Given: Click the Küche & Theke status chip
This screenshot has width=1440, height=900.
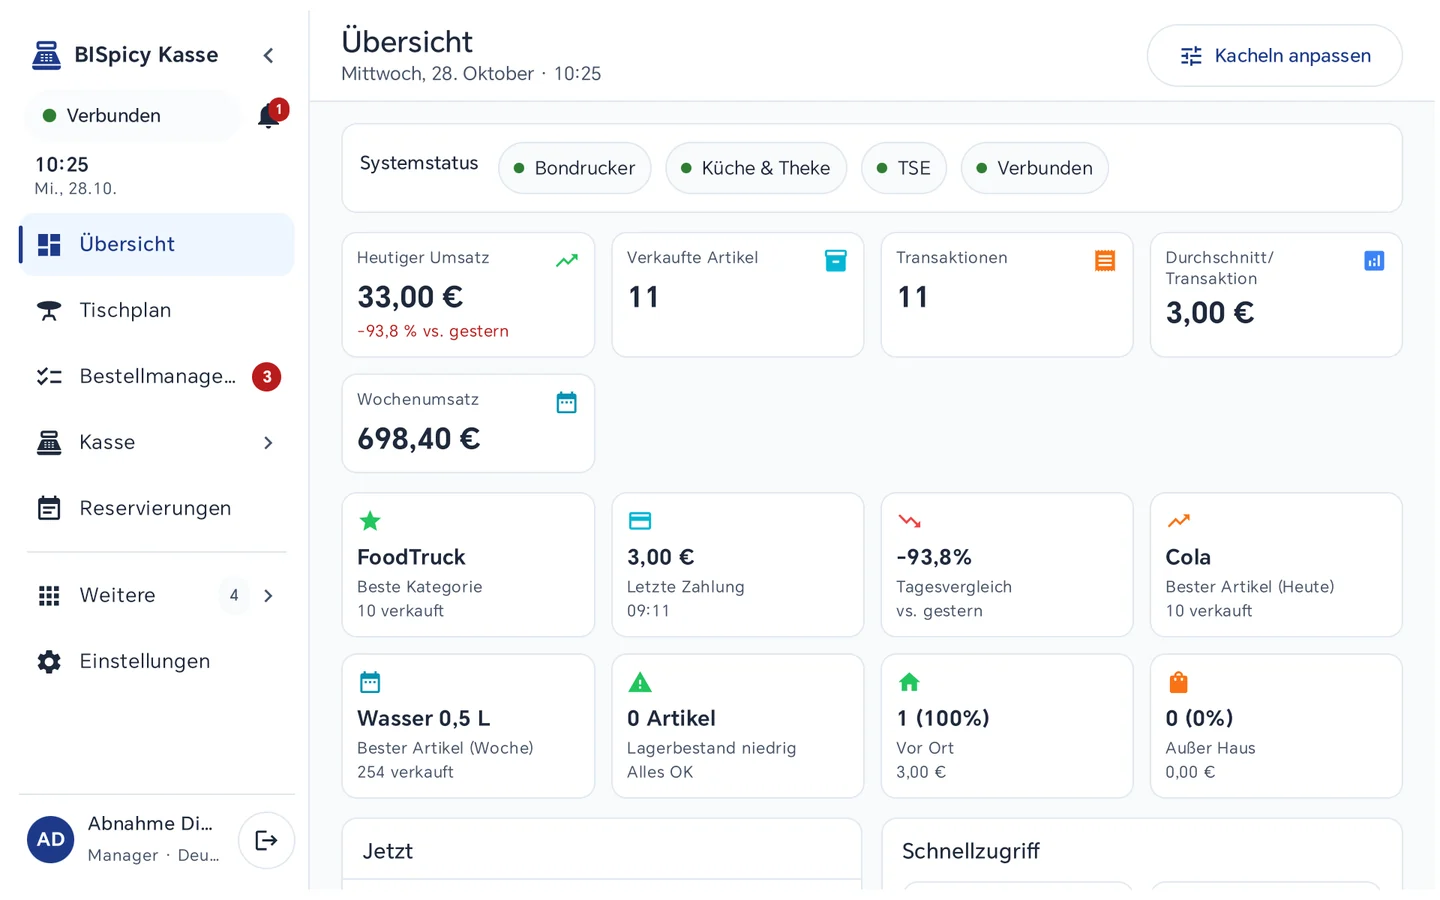Looking at the screenshot, I should (x=755, y=168).
